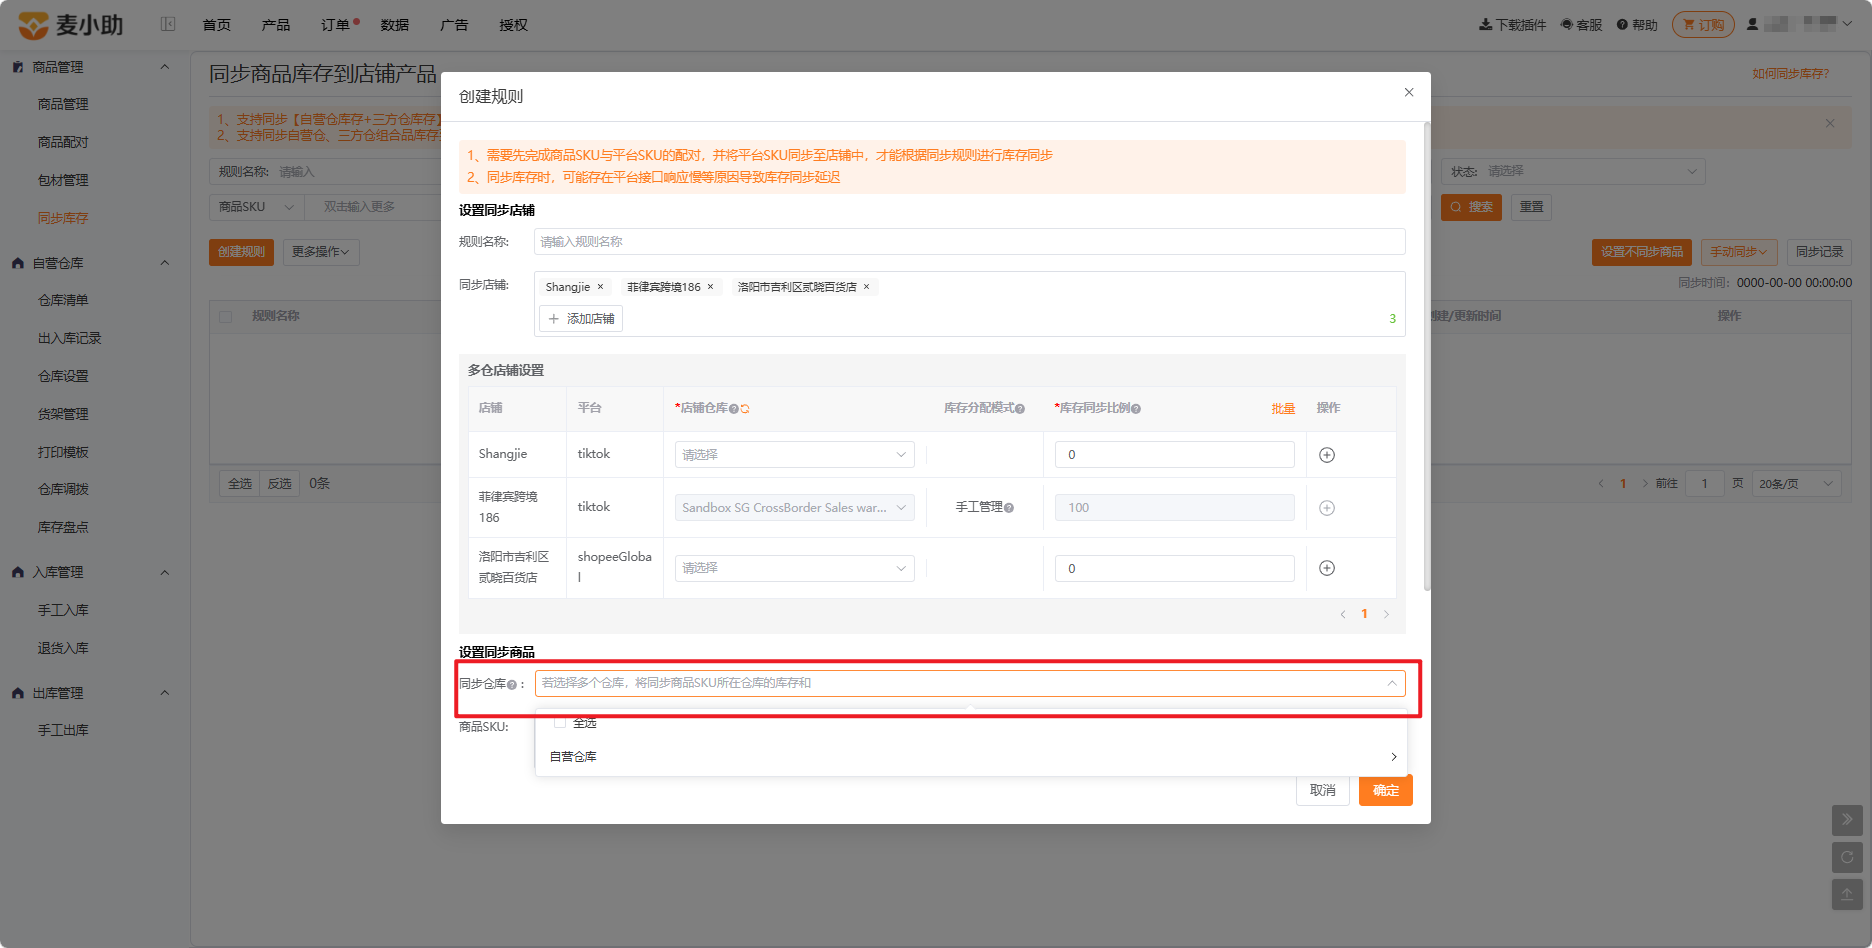Toggle the table header select-all checkbox
This screenshot has width=1872, height=948.
click(x=226, y=316)
